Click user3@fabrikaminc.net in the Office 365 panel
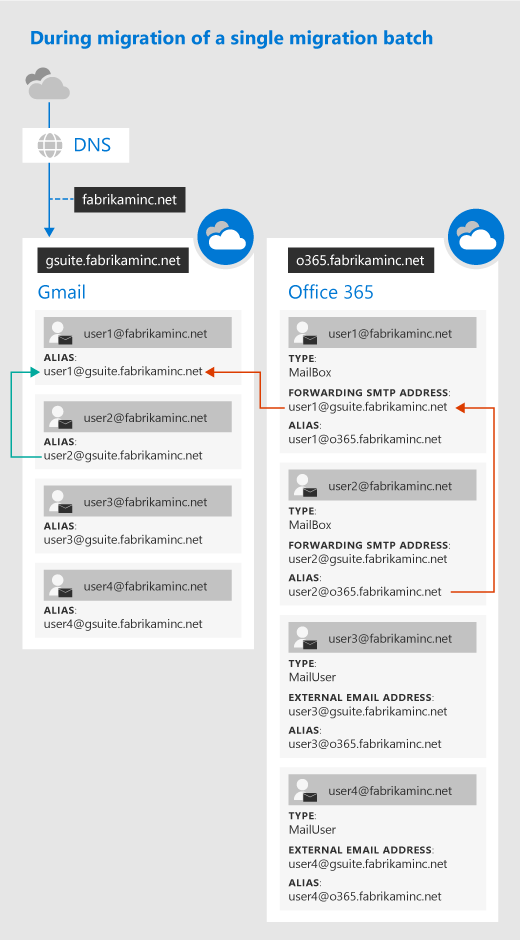Image resolution: width=520 pixels, height=940 pixels. coord(390,638)
